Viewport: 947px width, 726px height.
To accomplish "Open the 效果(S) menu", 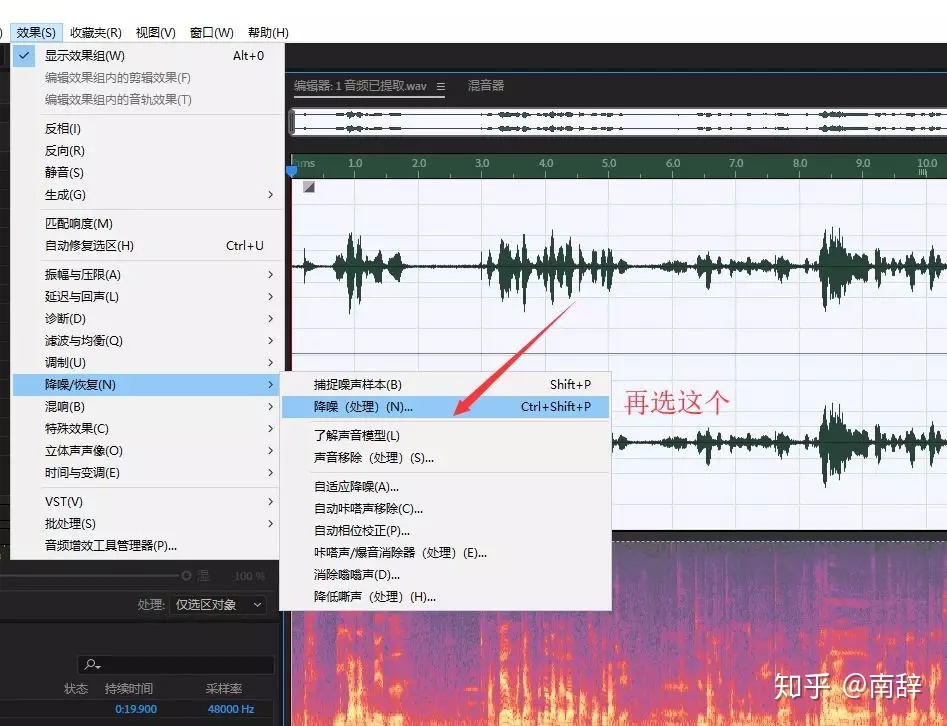I will (x=36, y=33).
